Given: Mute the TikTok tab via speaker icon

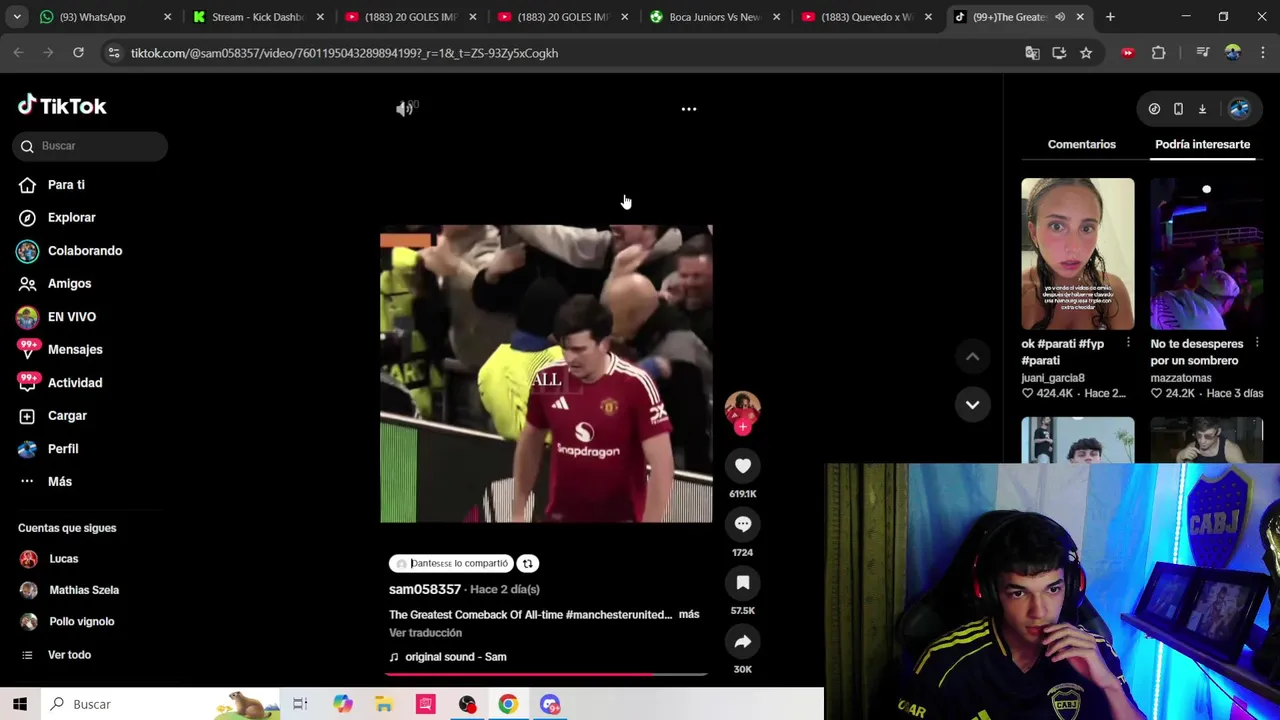Looking at the screenshot, I should click(x=1060, y=17).
